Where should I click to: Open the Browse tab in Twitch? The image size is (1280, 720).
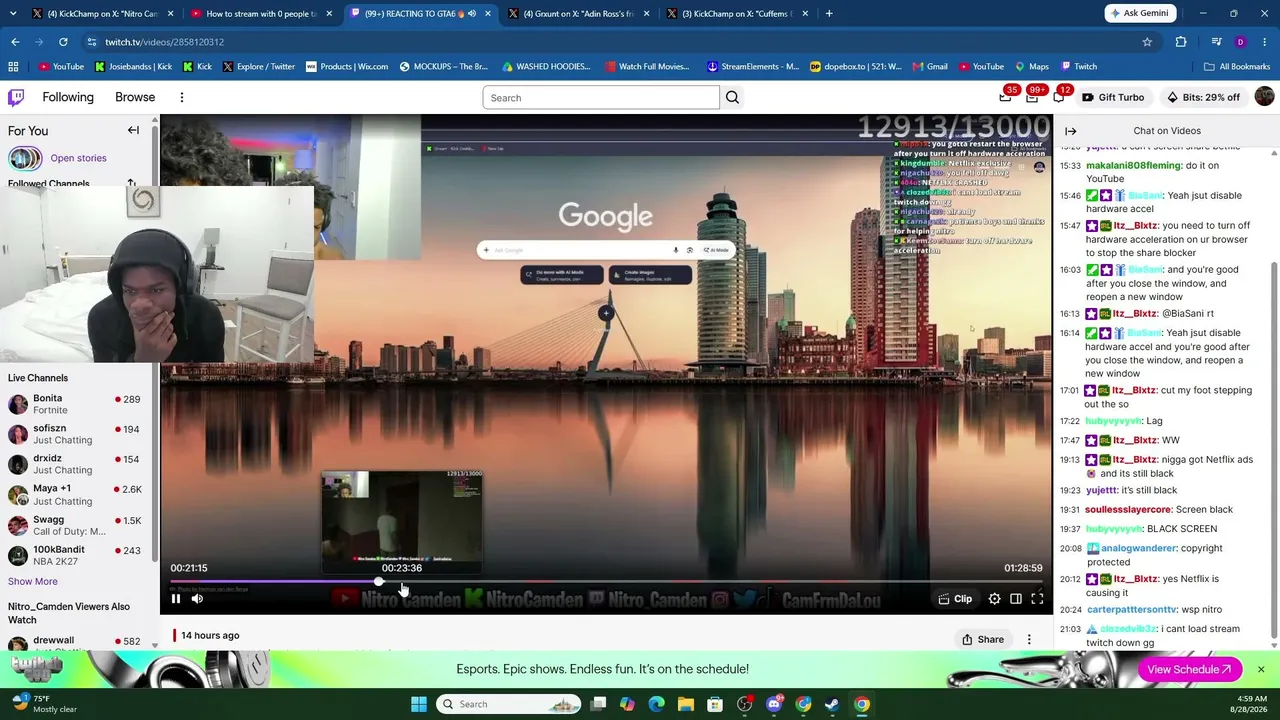pos(135,97)
